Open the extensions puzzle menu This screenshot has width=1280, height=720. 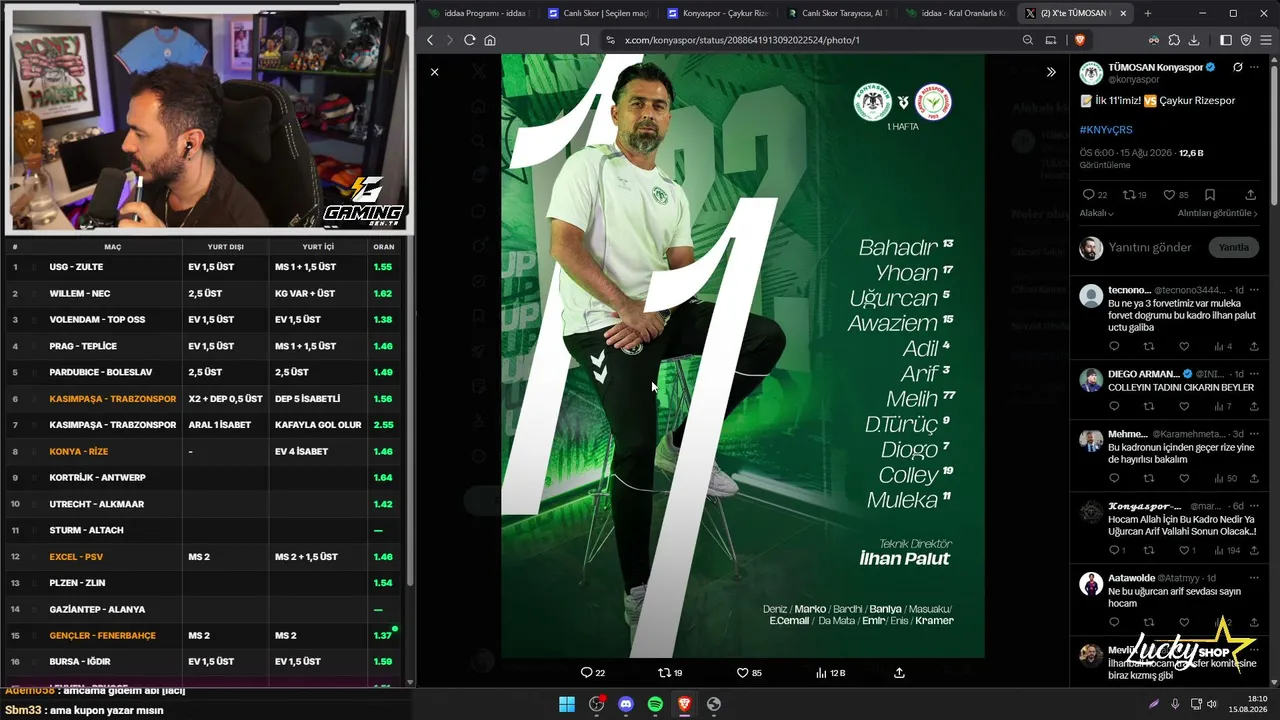point(1174,40)
